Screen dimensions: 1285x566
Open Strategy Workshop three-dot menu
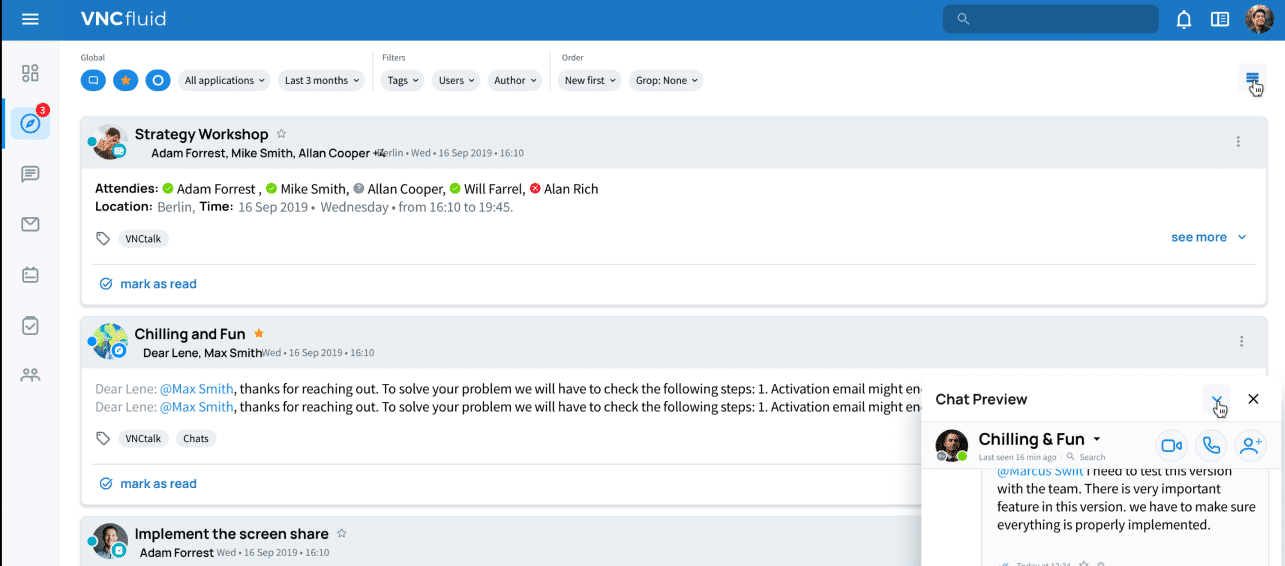pos(1238,142)
